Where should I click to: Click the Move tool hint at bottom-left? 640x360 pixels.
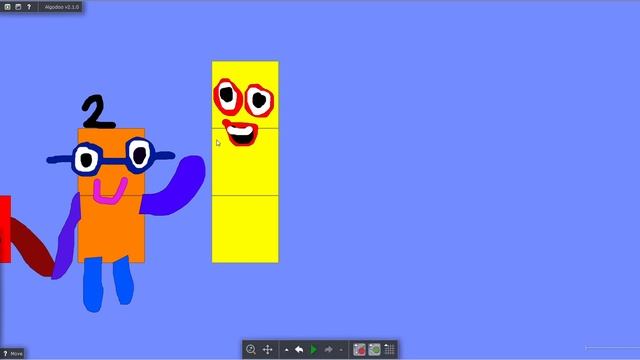click(13, 353)
